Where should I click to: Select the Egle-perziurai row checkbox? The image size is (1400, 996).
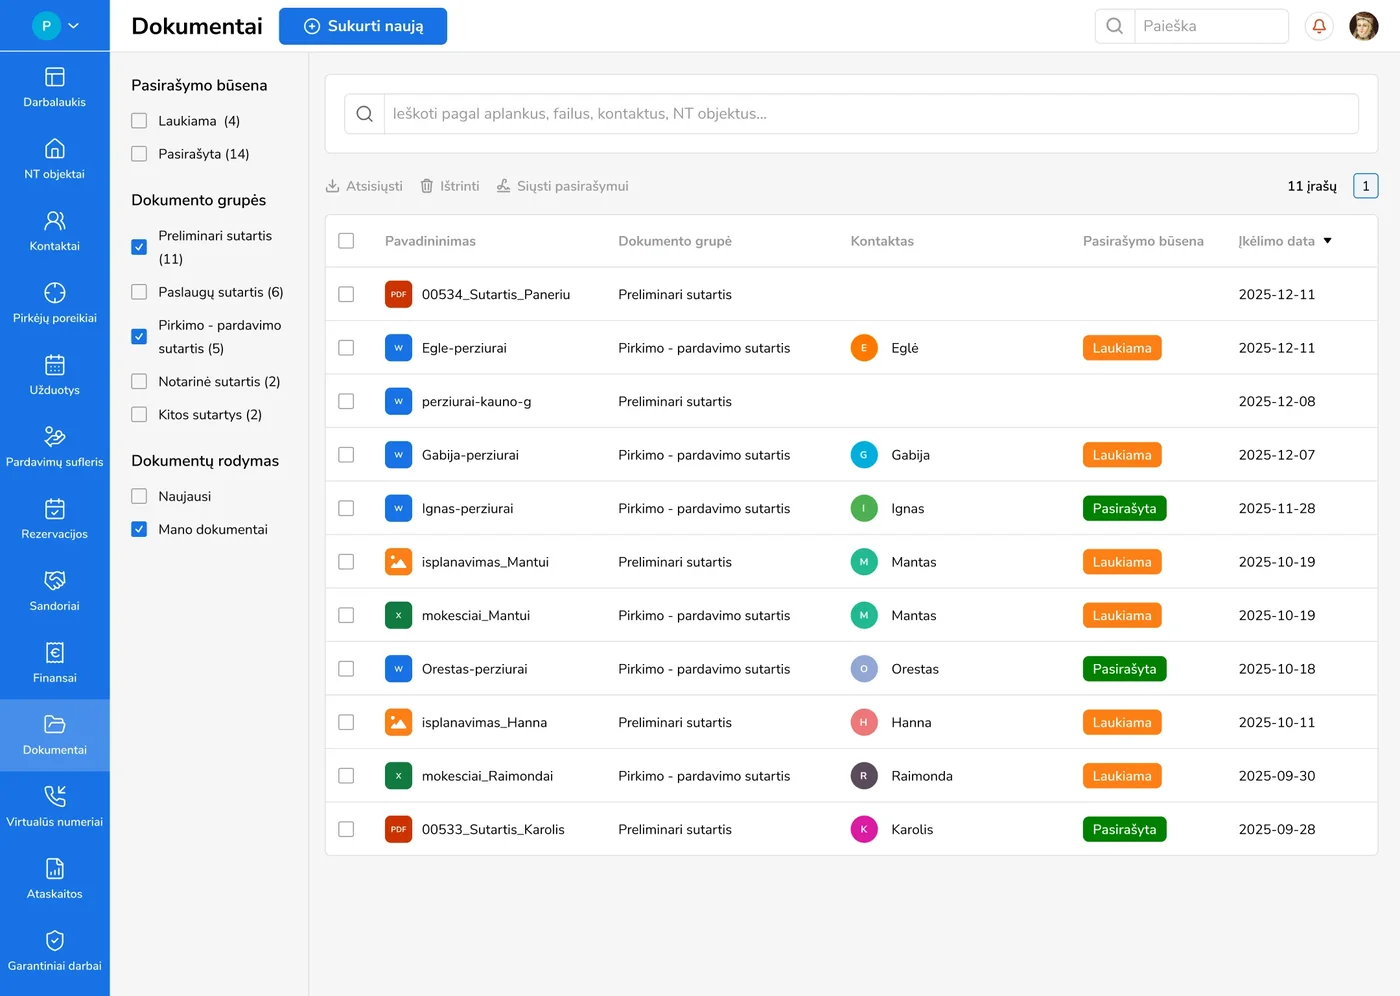pos(346,348)
